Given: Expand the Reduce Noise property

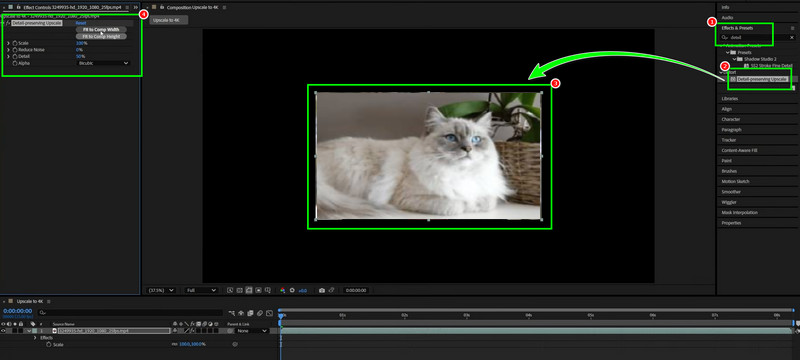Looking at the screenshot, I should coord(9,50).
